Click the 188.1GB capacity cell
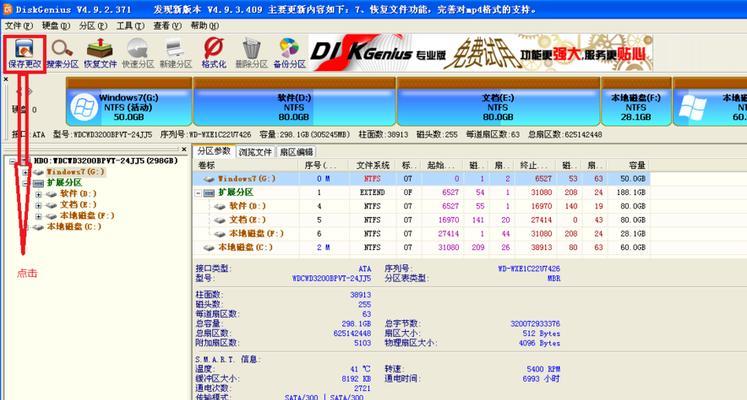The image size is (747, 400). coord(631,193)
